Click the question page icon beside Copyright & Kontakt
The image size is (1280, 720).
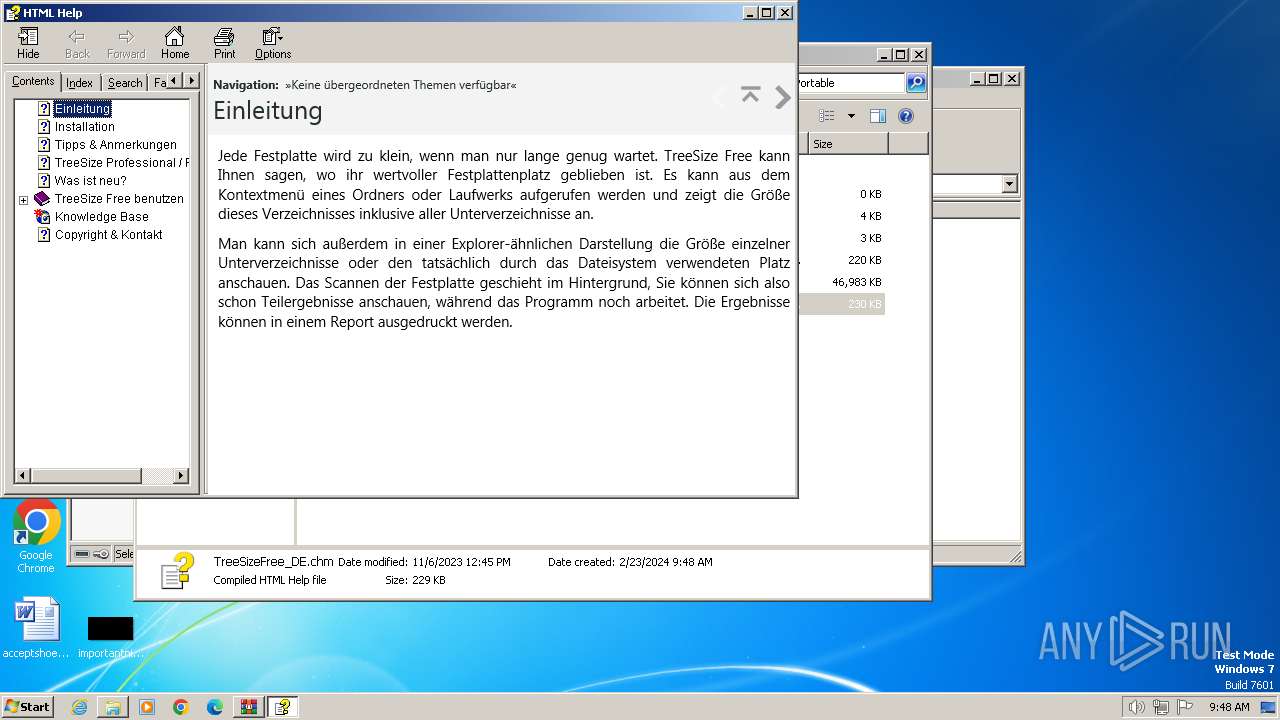[44, 235]
